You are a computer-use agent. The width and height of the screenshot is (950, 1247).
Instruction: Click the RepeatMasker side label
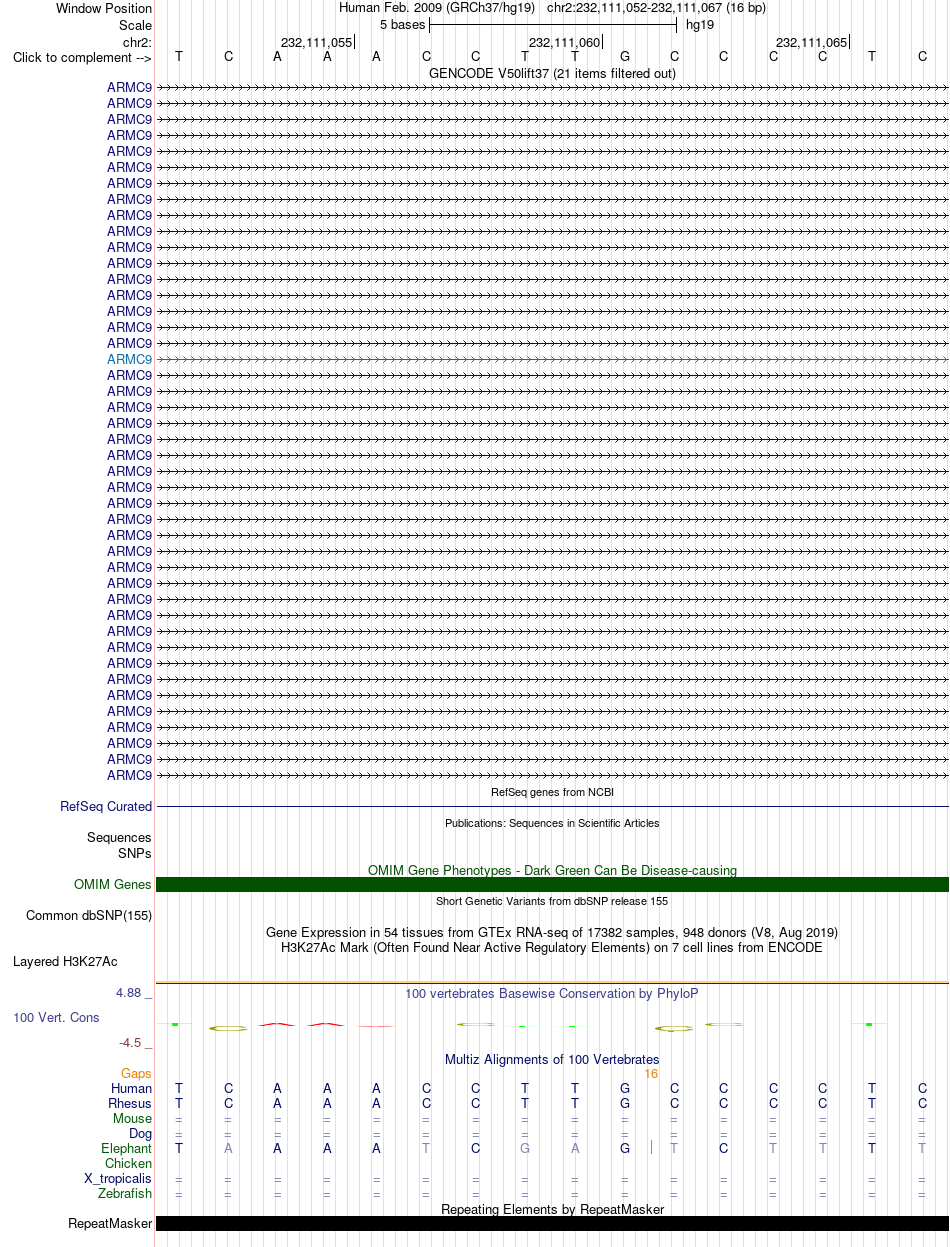(110, 1223)
